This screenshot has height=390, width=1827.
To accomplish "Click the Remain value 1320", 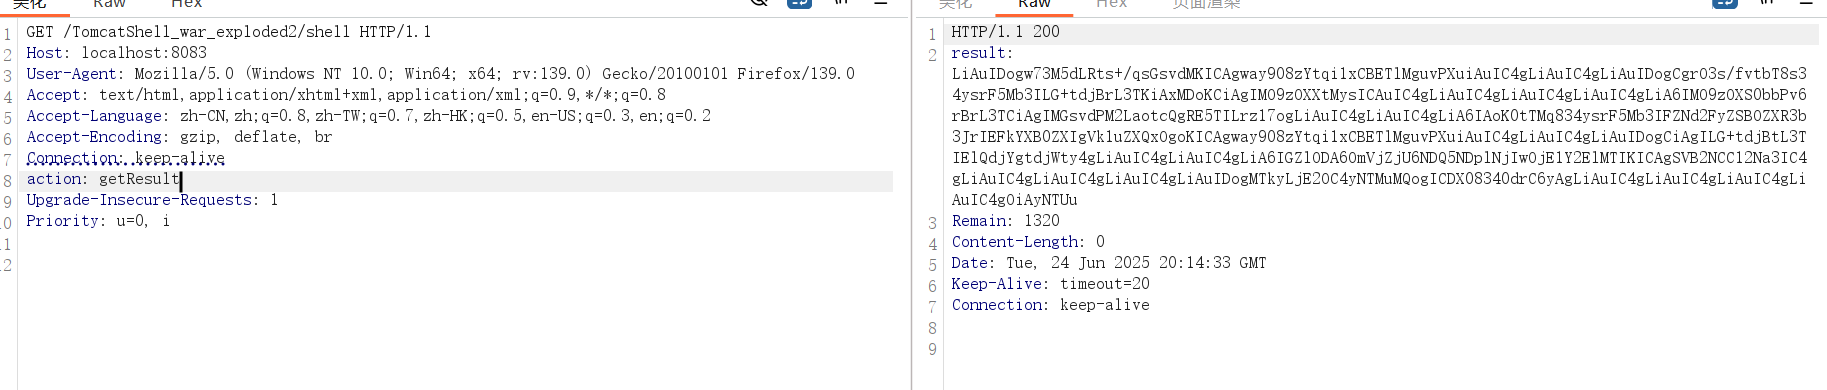I will [1042, 221].
